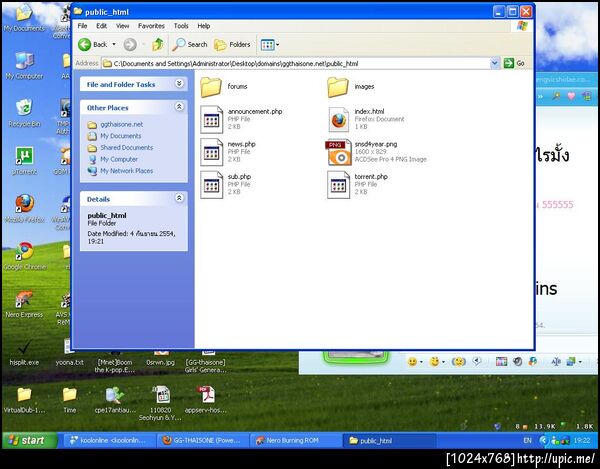
Task: Select snsd4year.png image icon
Action: (338, 152)
